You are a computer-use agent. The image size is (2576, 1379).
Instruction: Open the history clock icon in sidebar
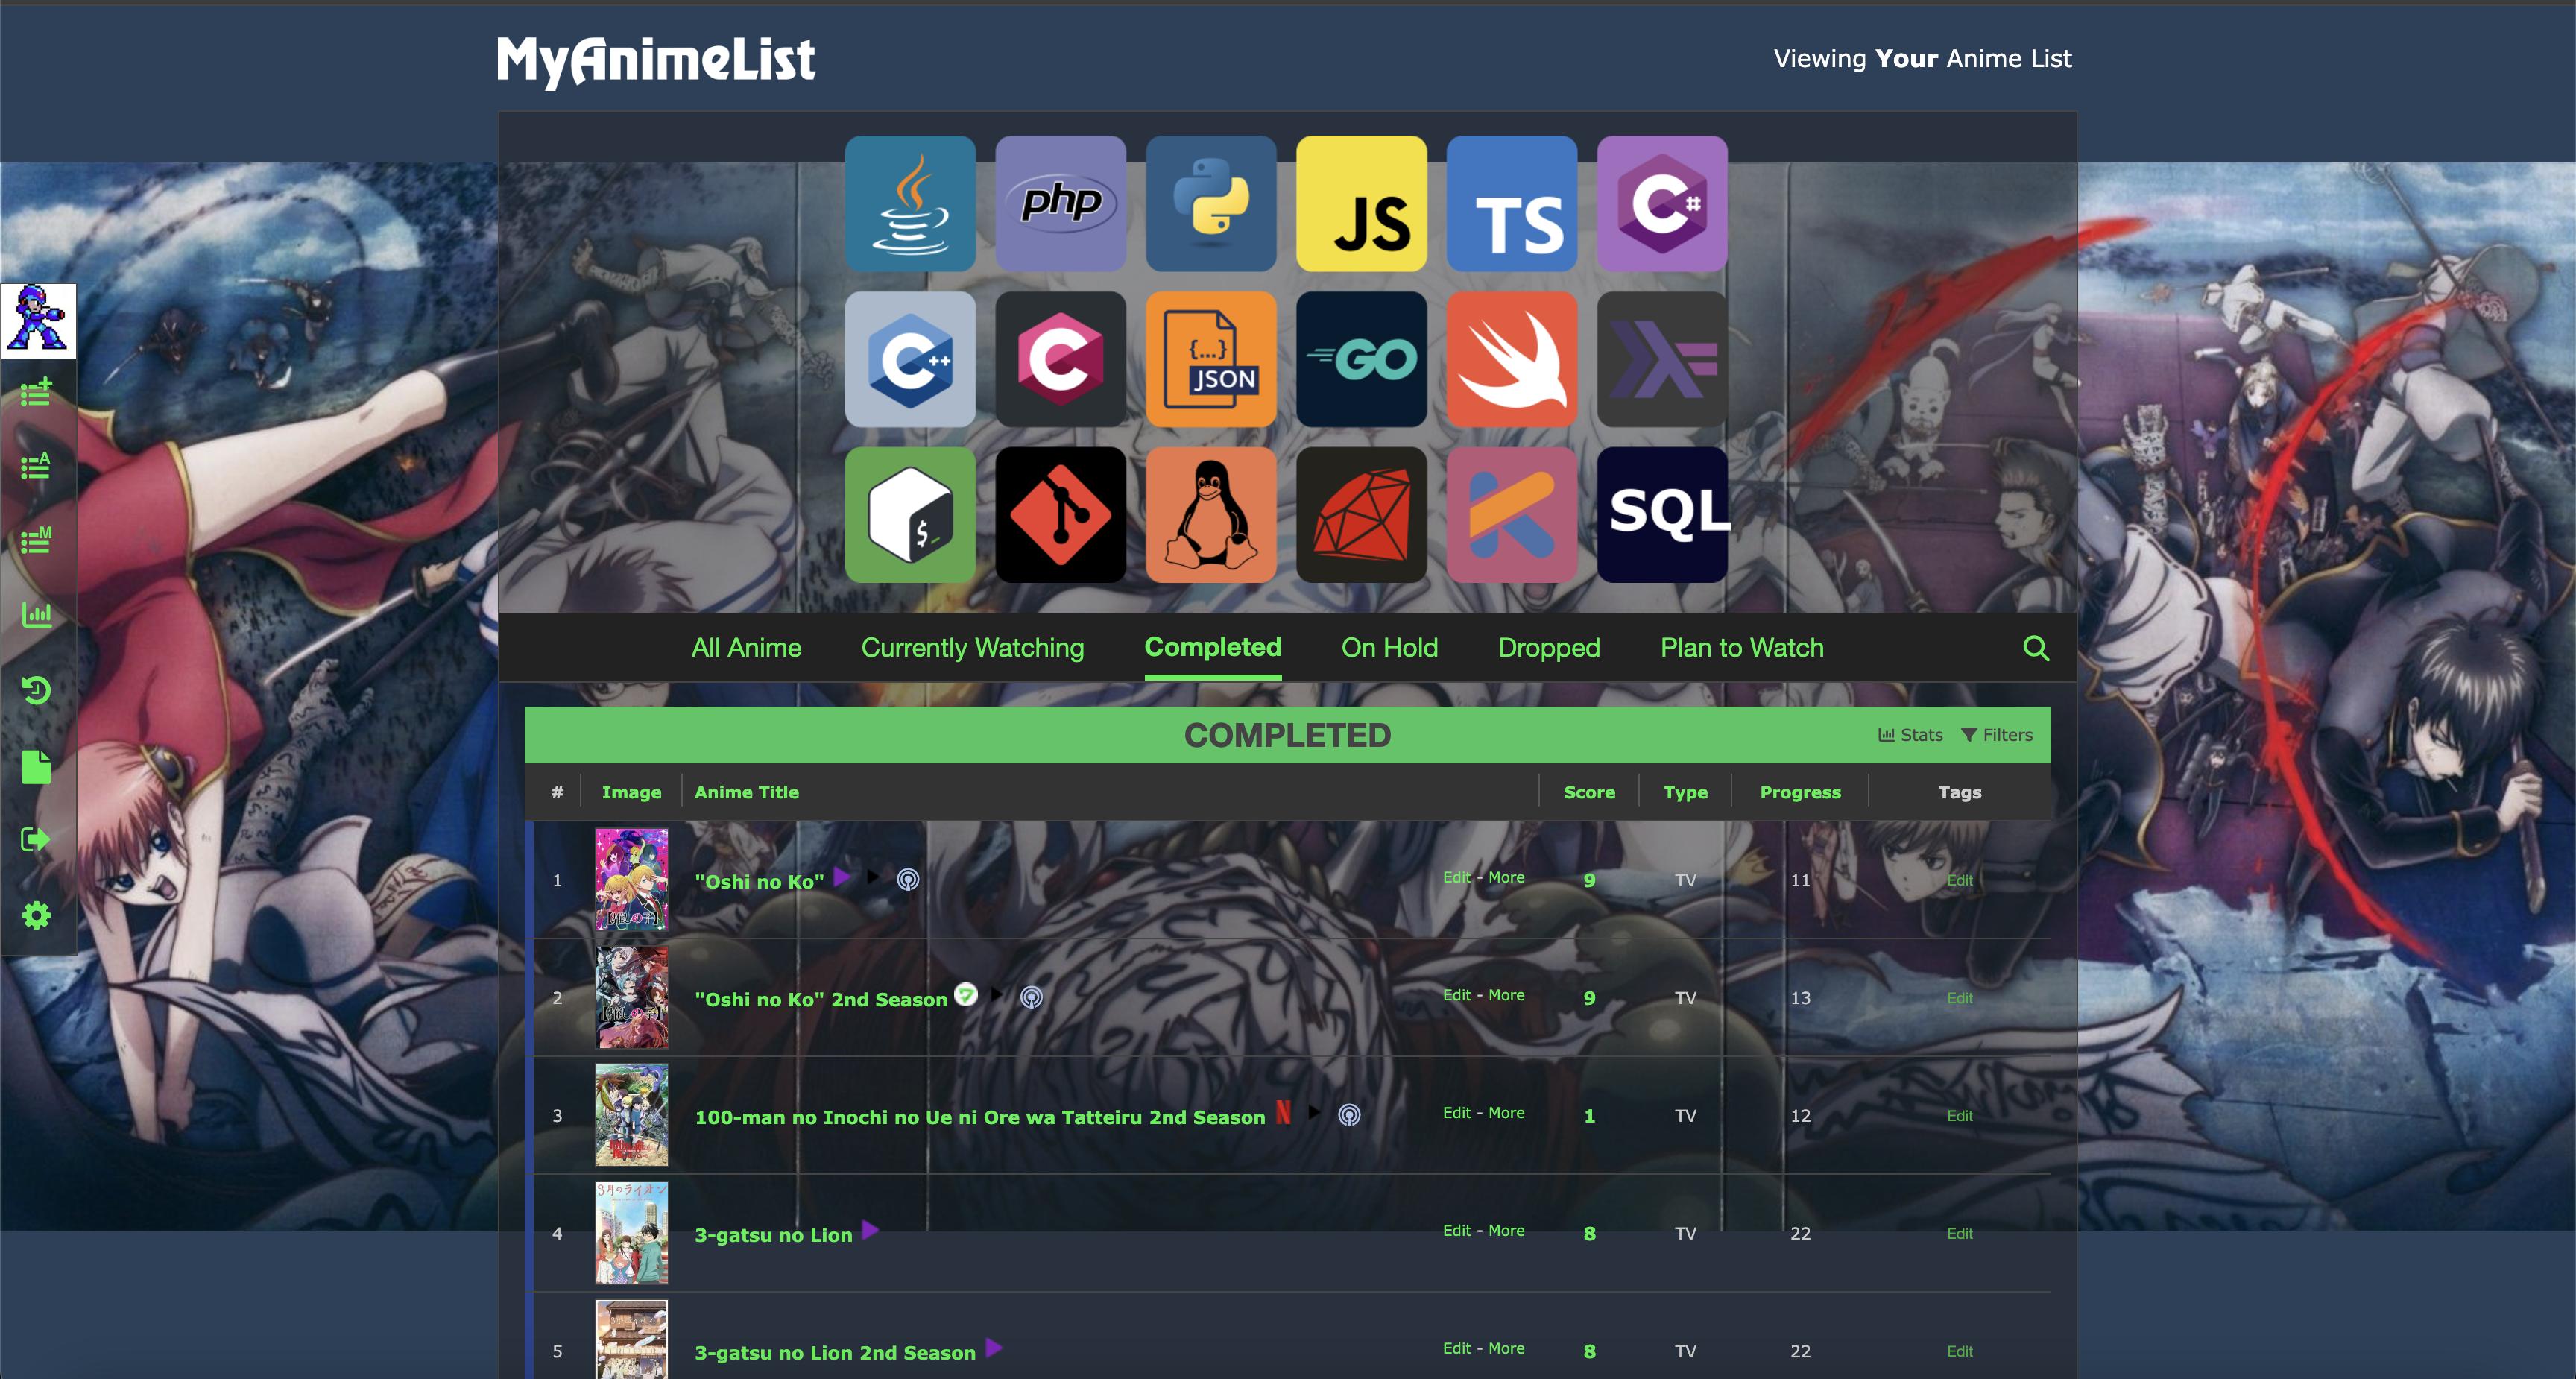[x=37, y=690]
